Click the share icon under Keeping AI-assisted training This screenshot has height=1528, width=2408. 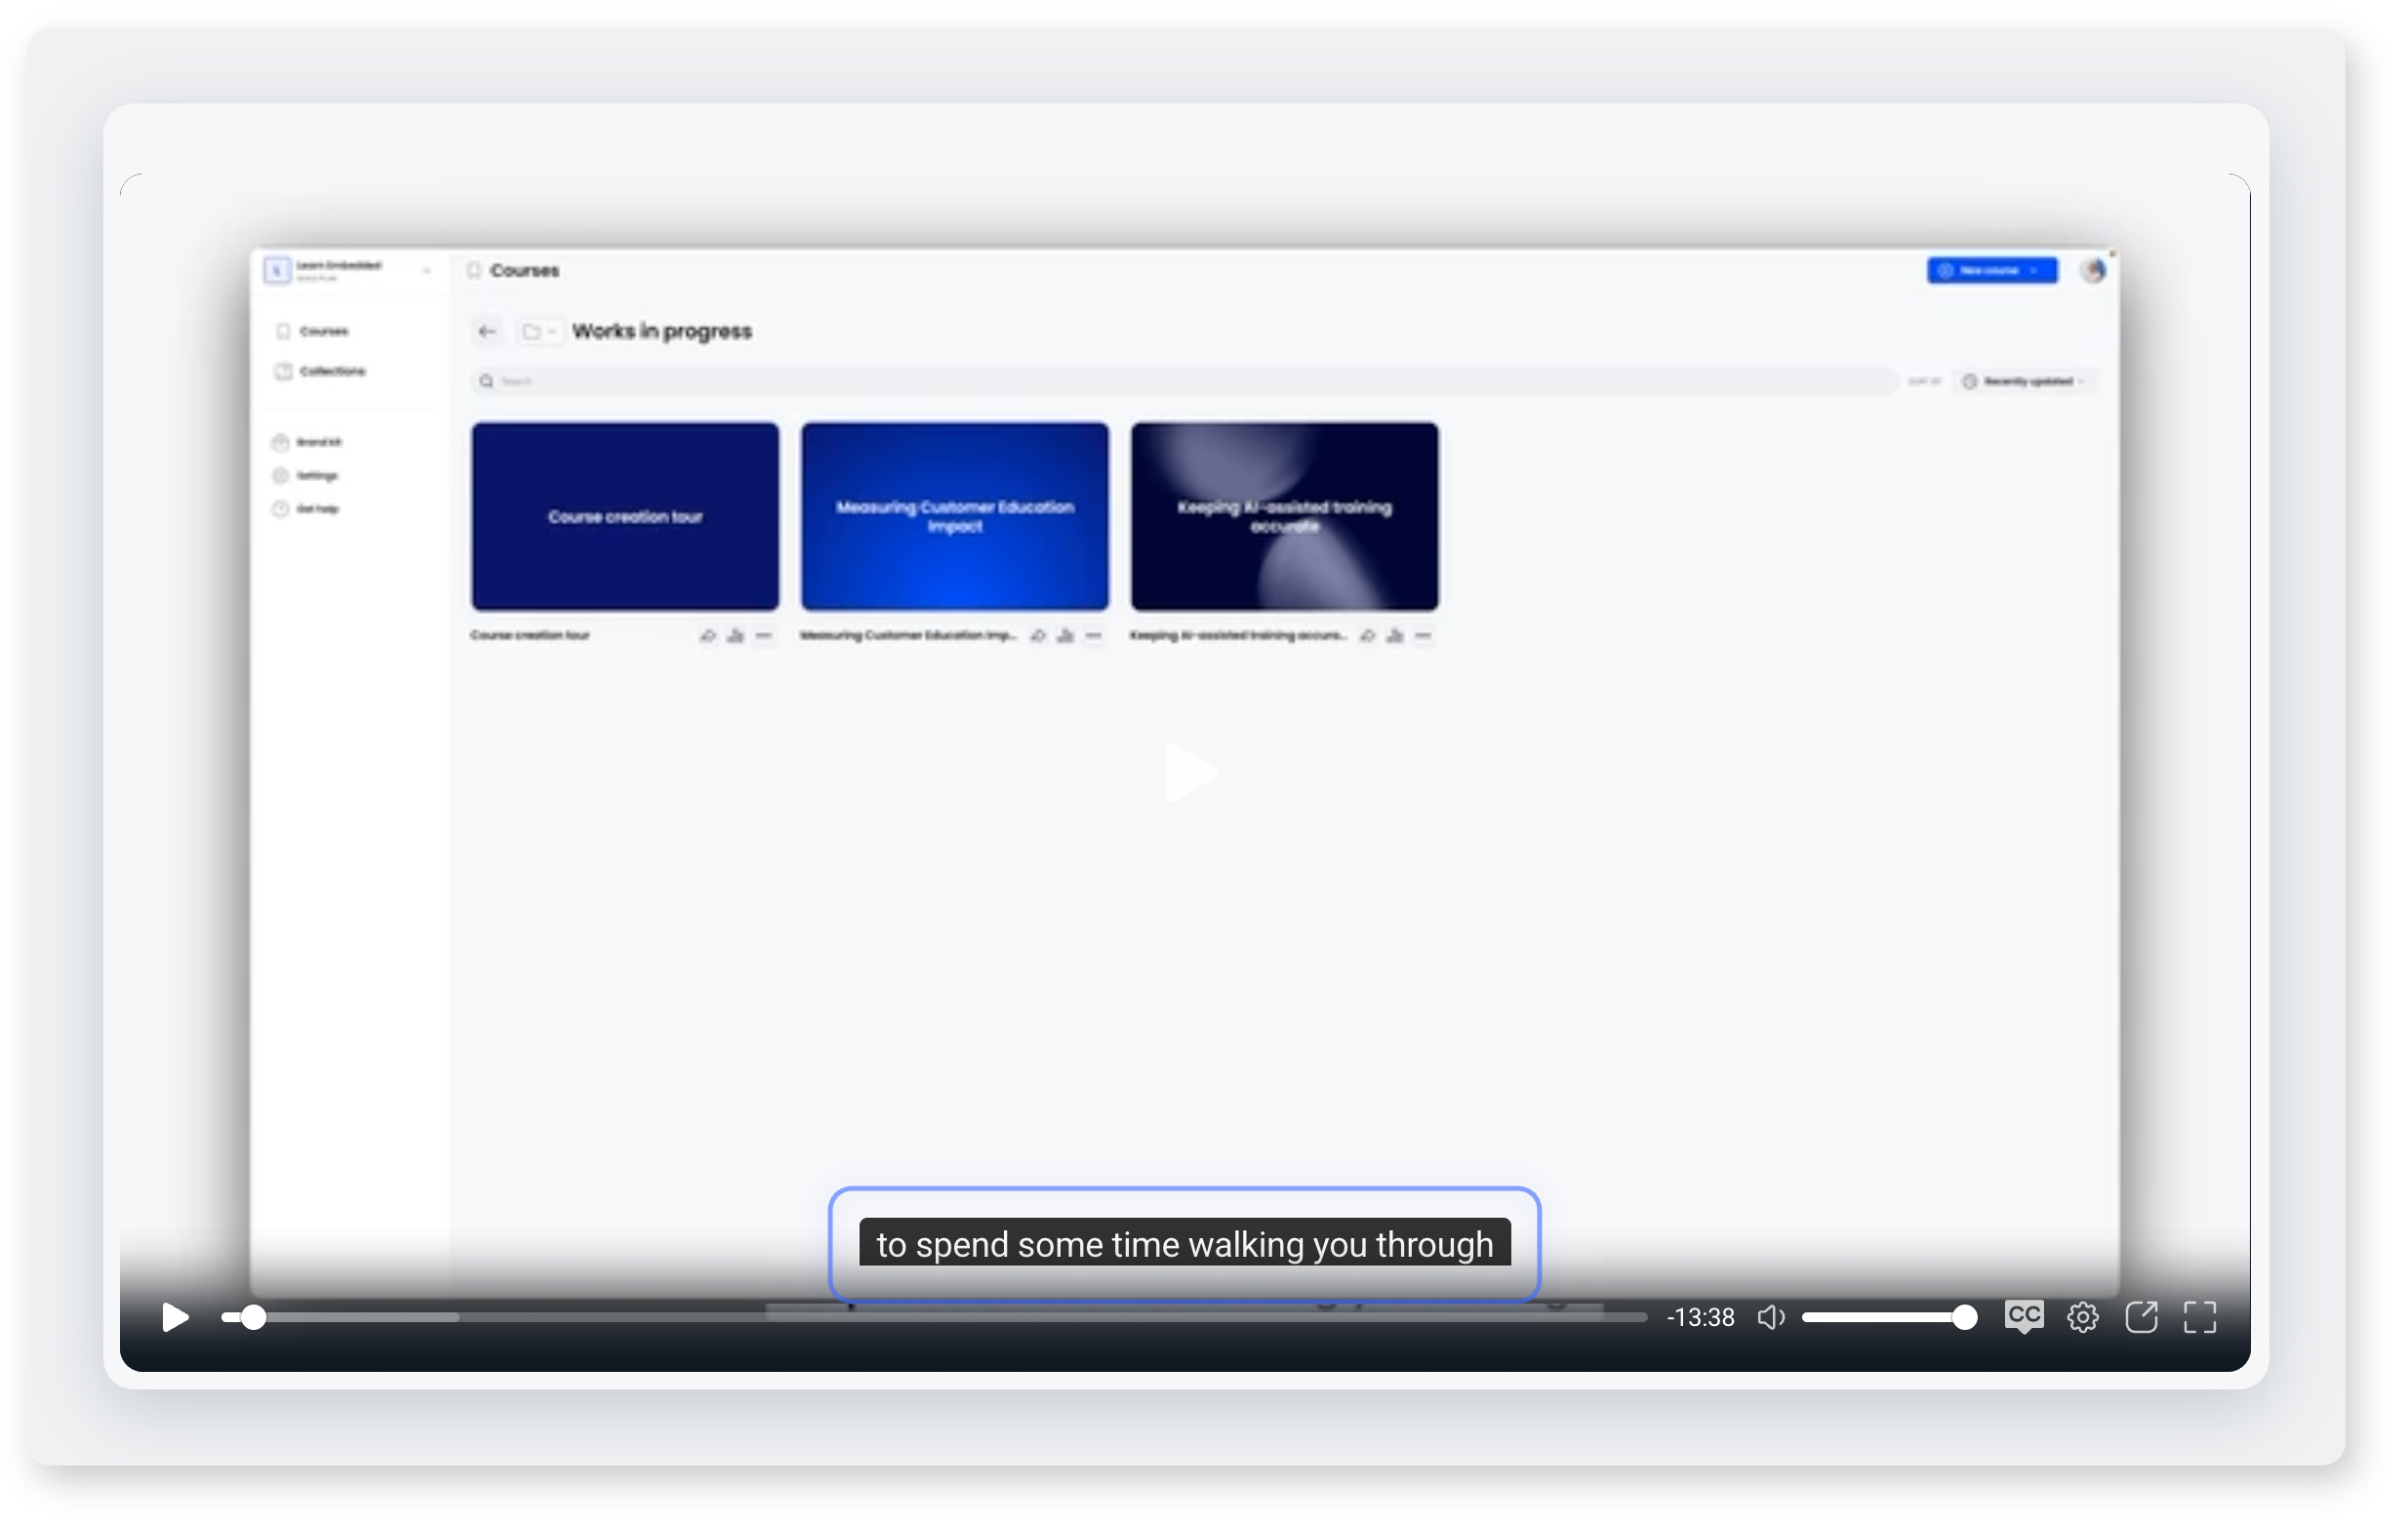point(1367,636)
